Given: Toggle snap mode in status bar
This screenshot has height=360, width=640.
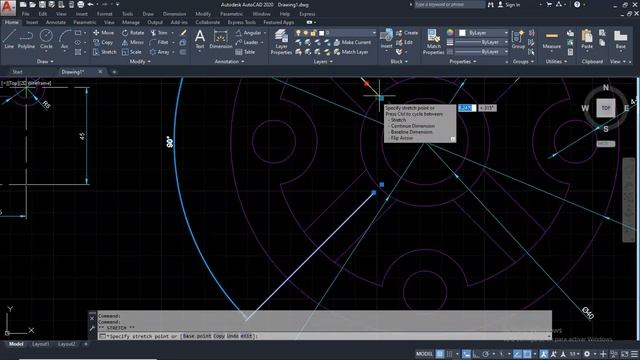Looking at the screenshot, I should [x=449, y=354].
